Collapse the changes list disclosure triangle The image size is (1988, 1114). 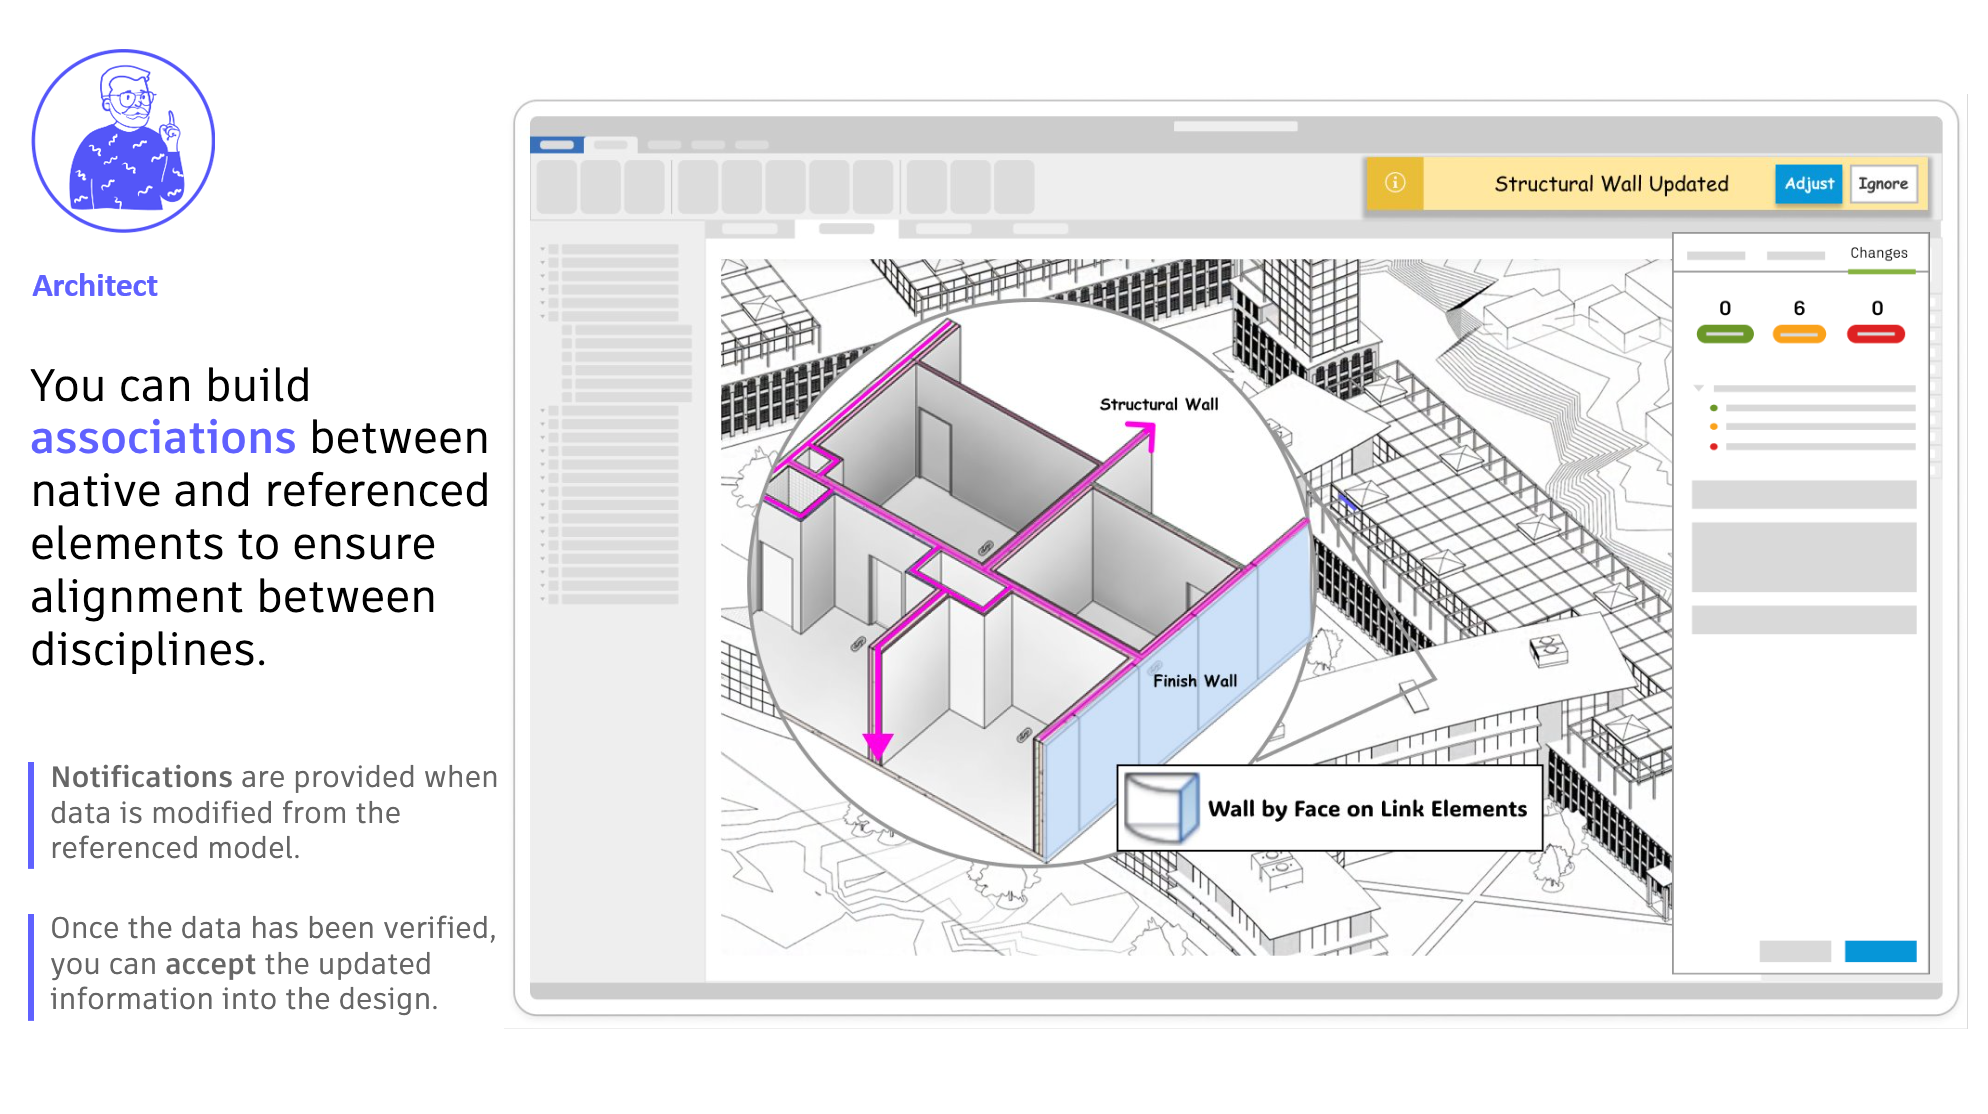[x=1699, y=388]
